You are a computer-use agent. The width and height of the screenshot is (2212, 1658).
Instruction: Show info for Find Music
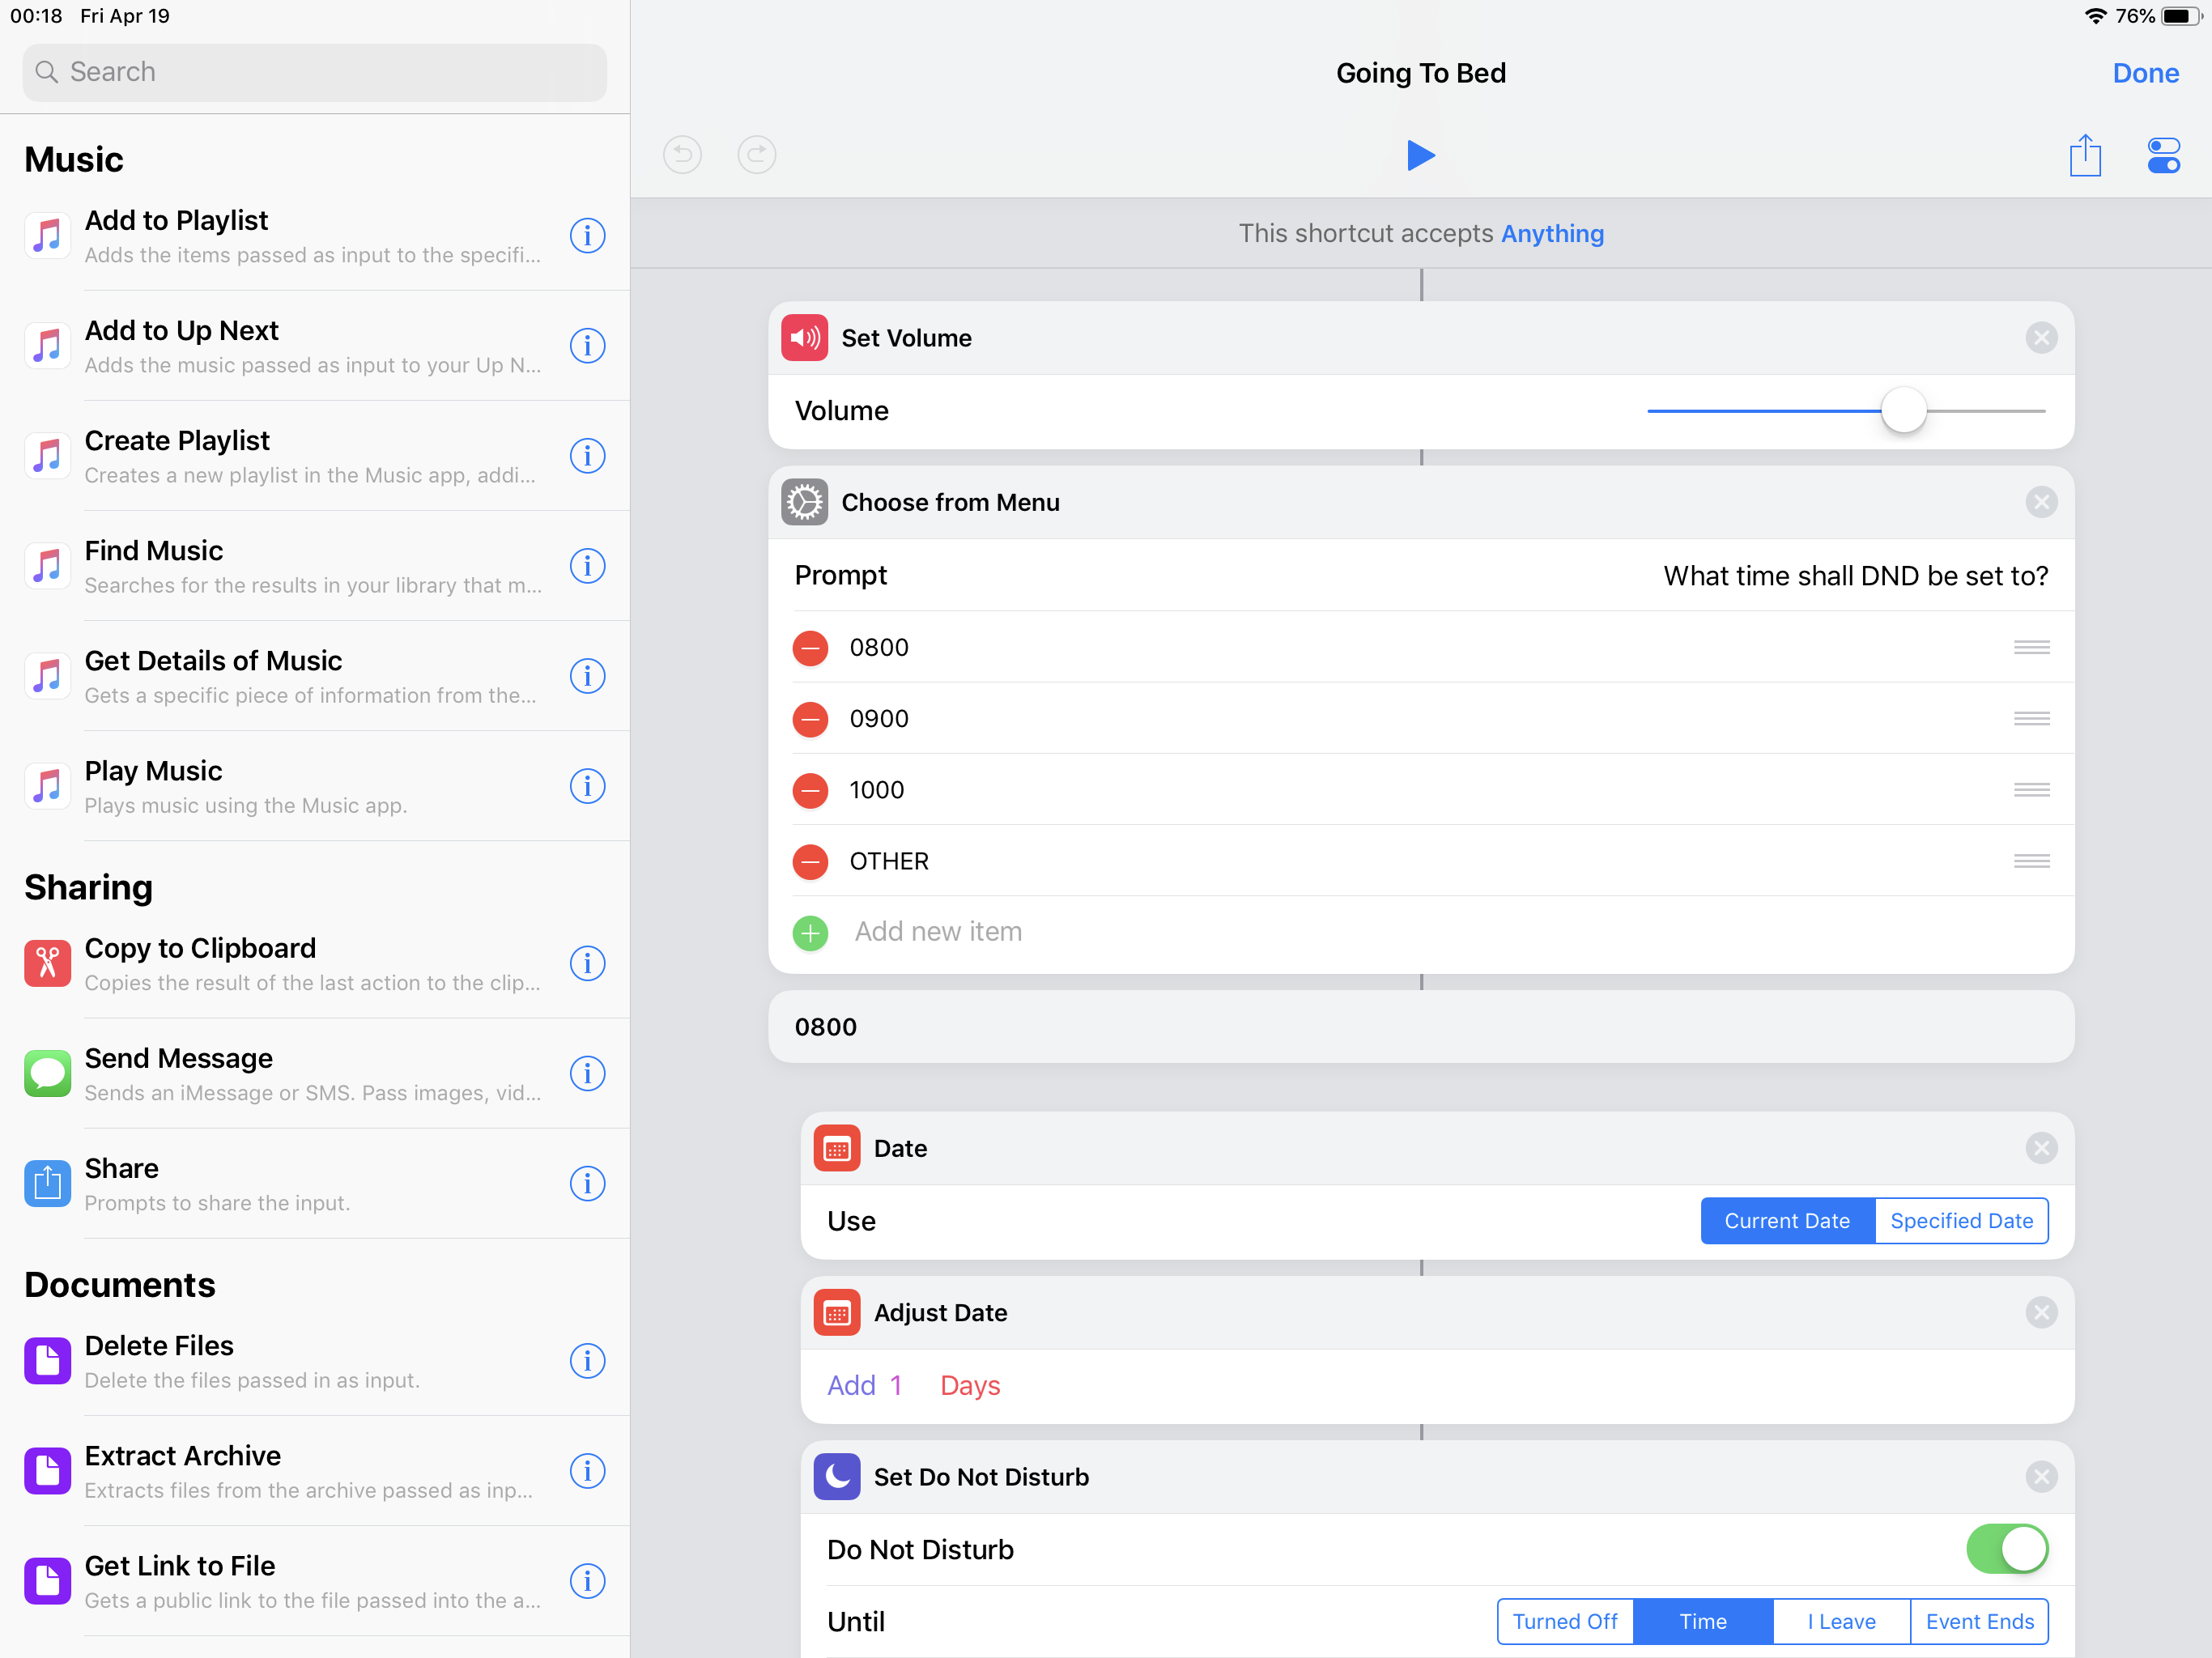click(x=587, y=566)
